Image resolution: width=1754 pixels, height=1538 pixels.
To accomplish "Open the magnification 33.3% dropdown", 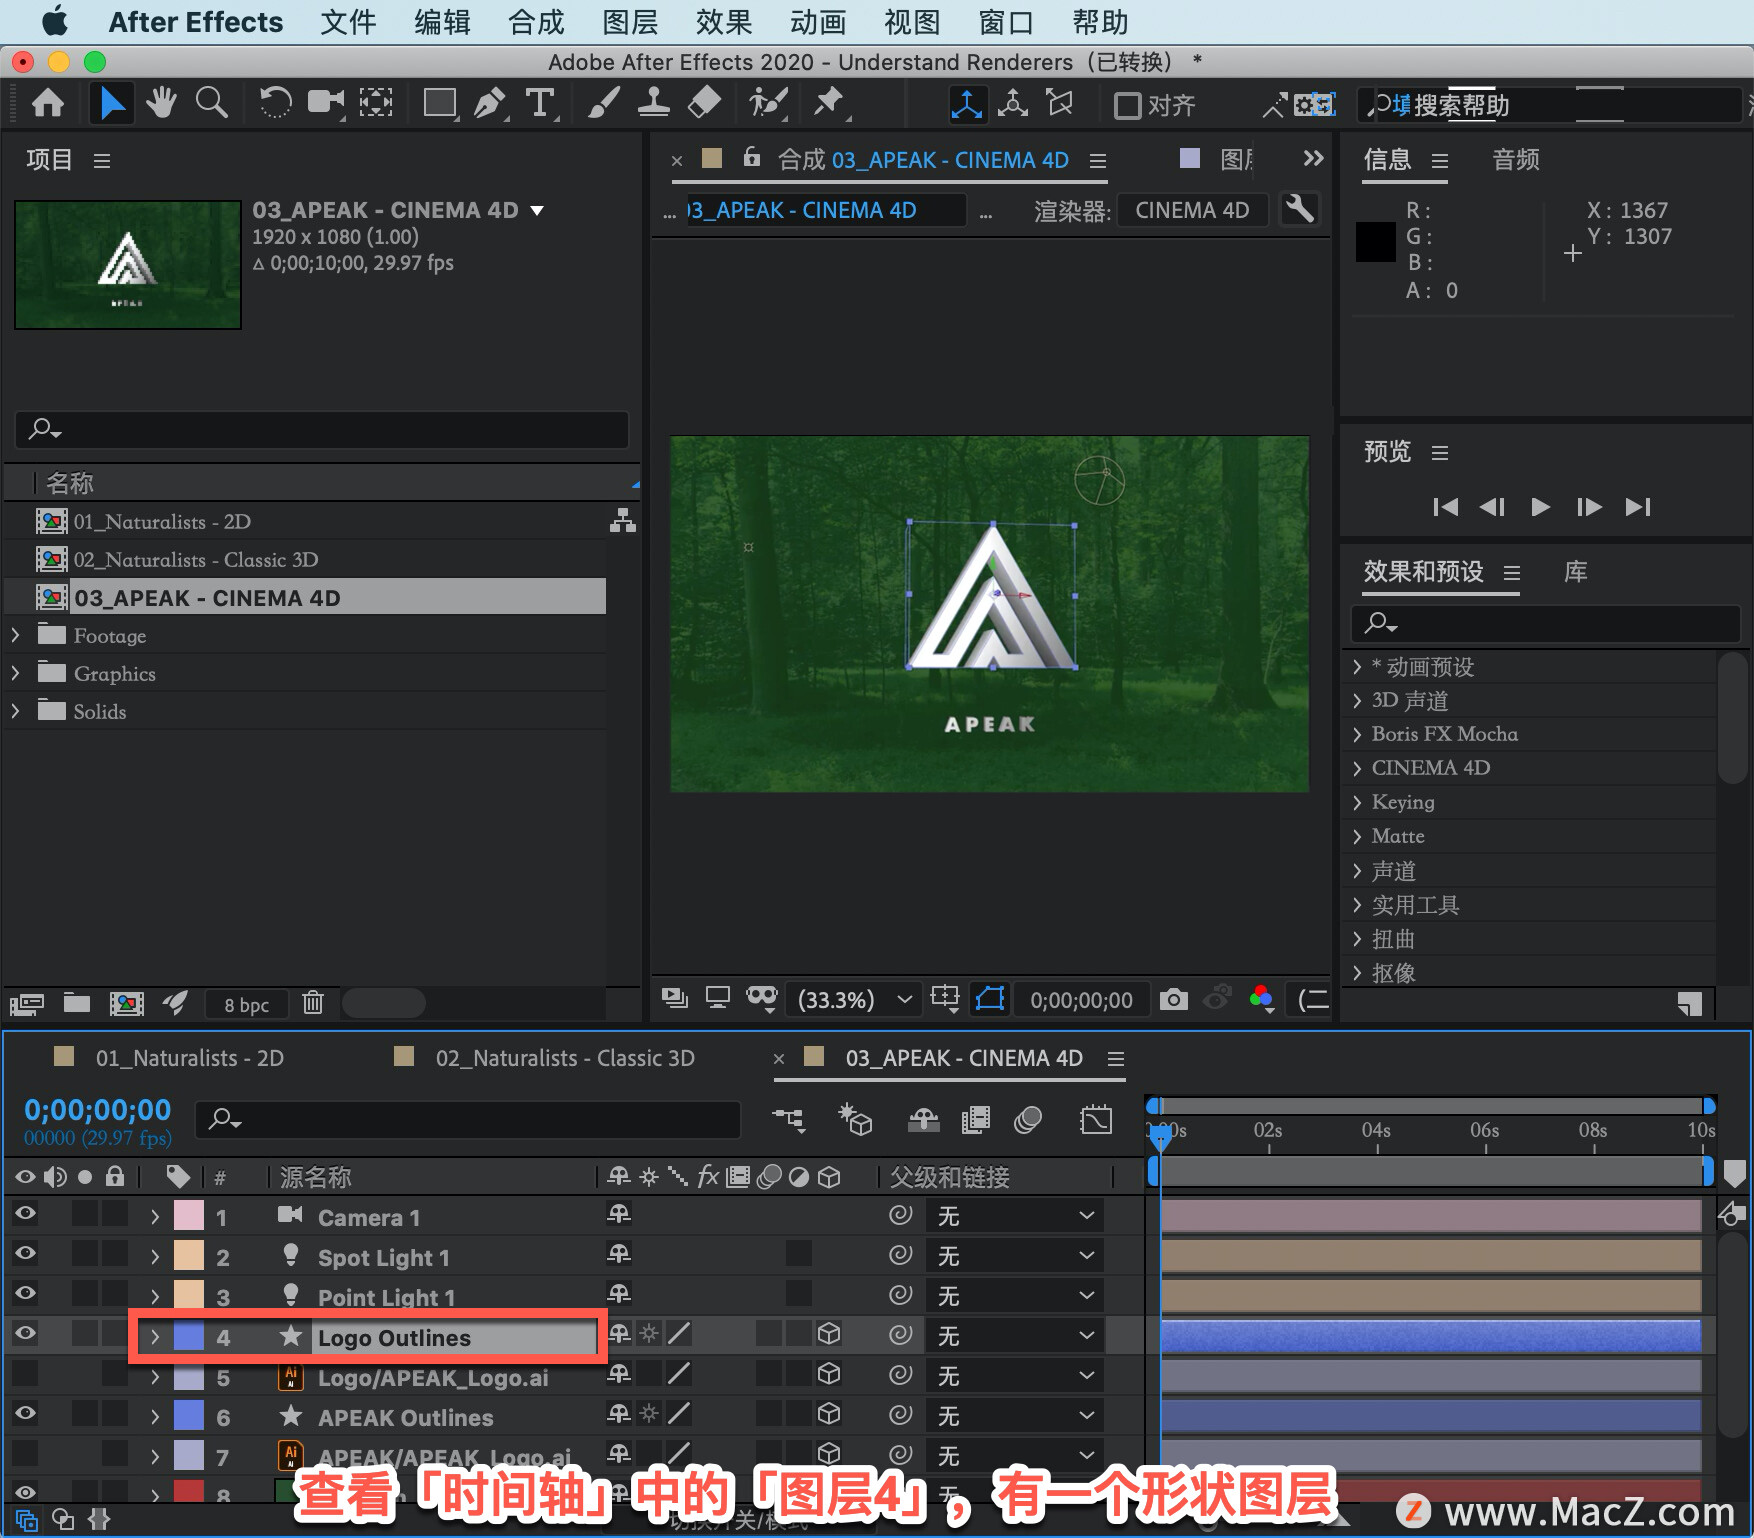I will [855, 999].
